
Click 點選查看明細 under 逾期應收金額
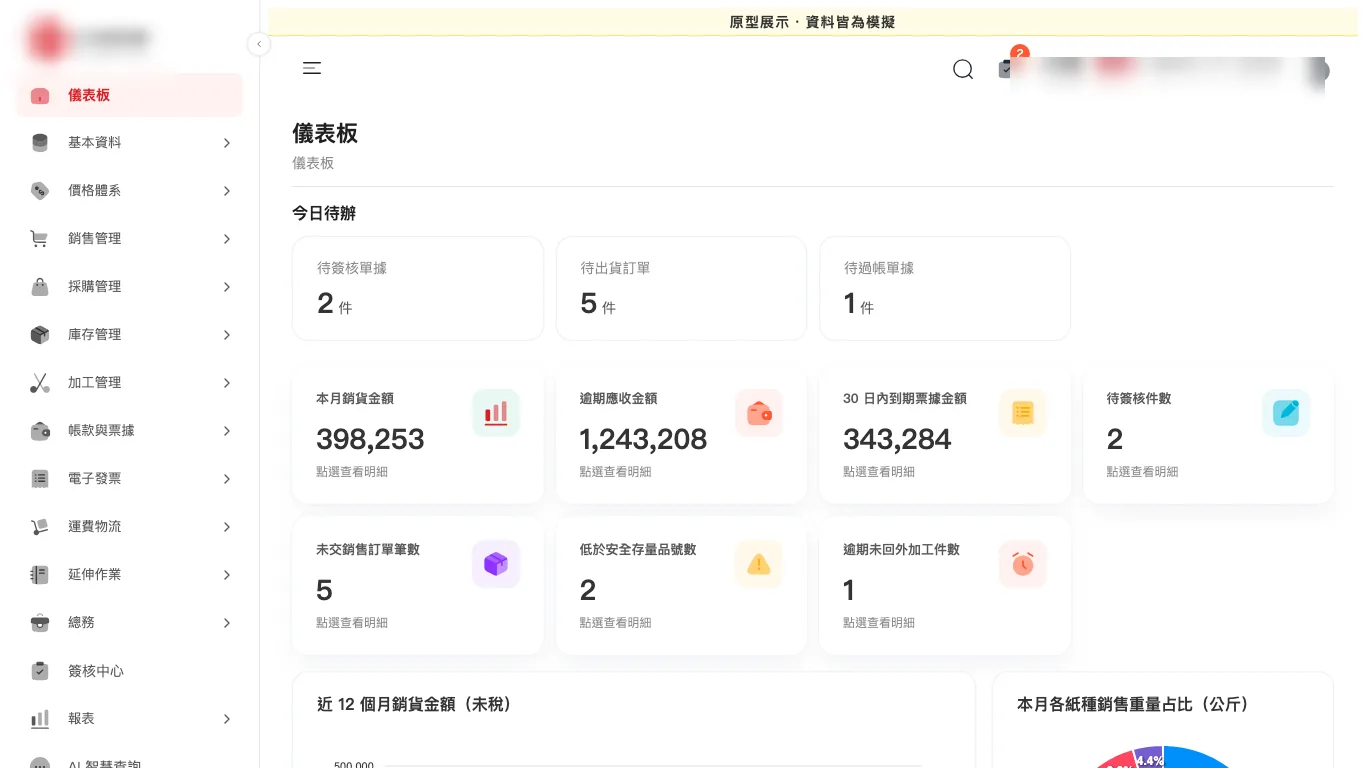[x=615, y=472]
